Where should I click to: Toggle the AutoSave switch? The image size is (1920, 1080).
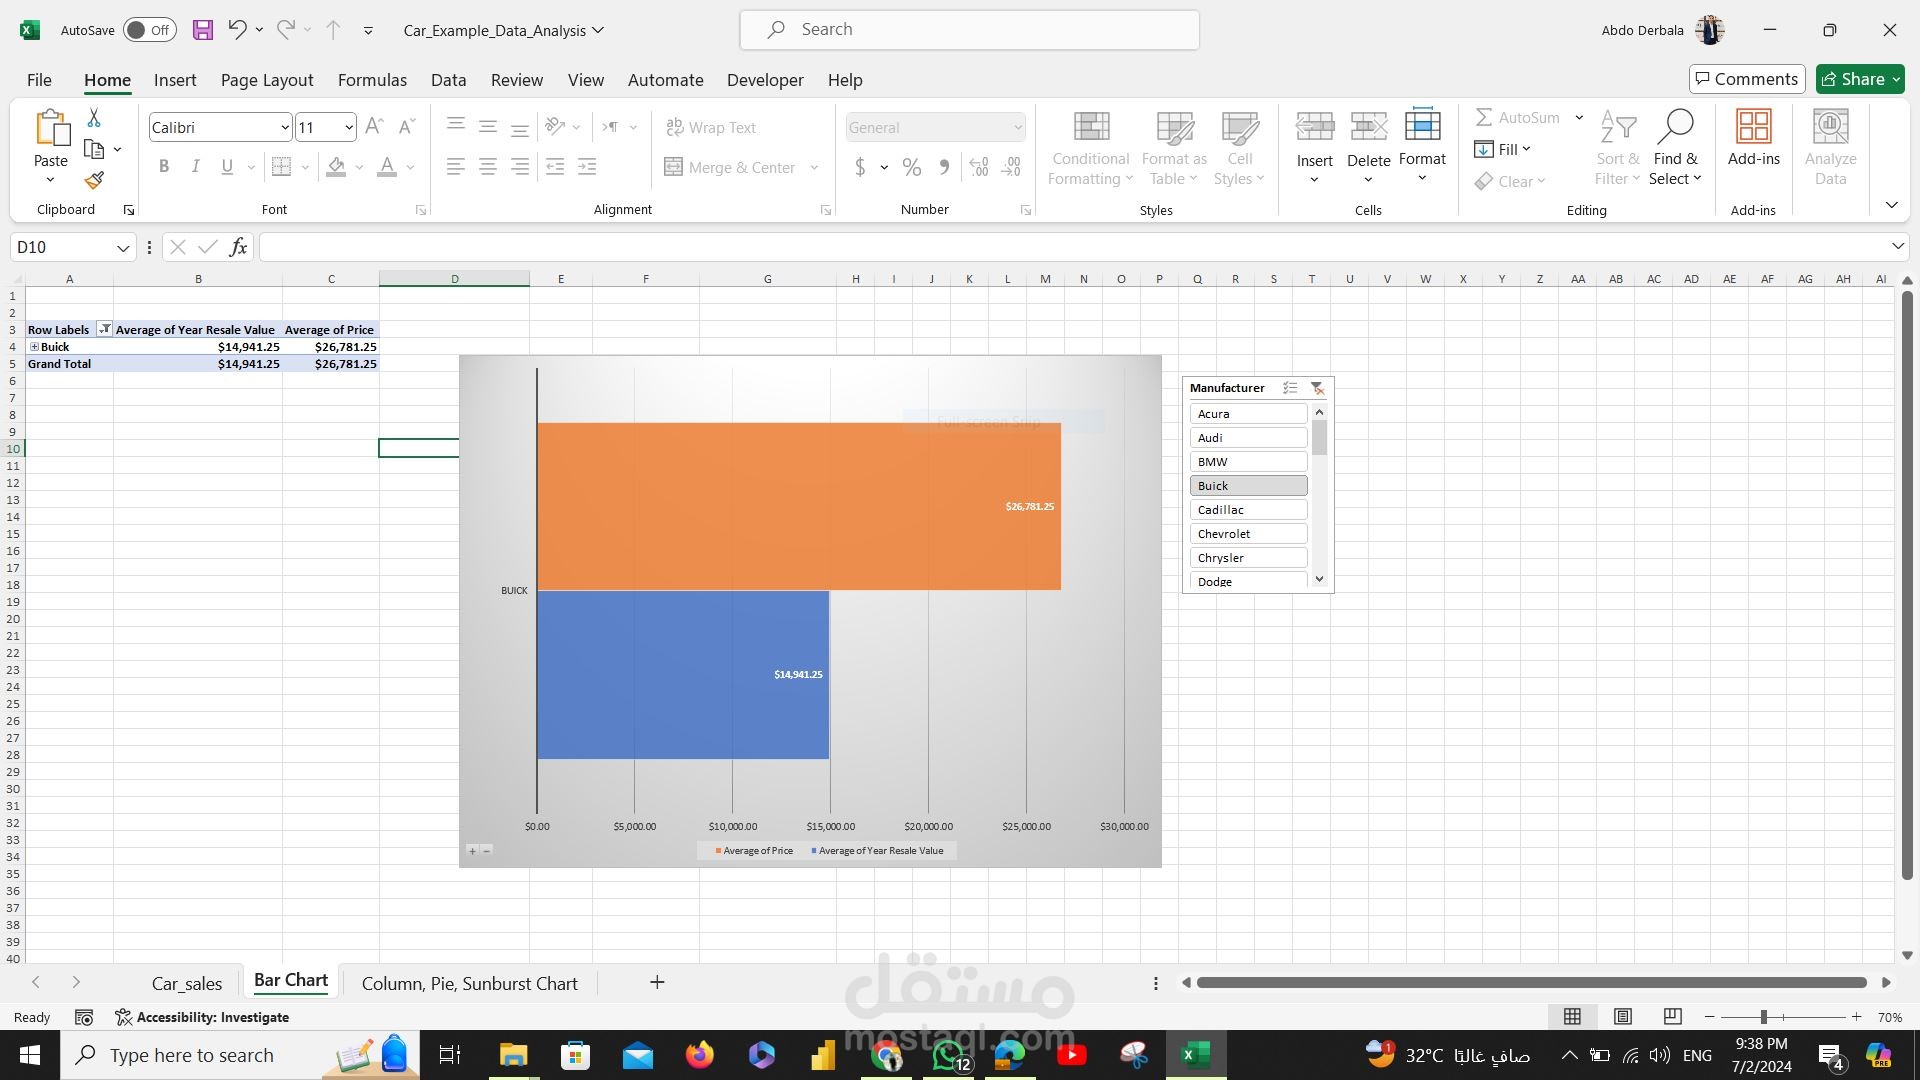[150, 30]
